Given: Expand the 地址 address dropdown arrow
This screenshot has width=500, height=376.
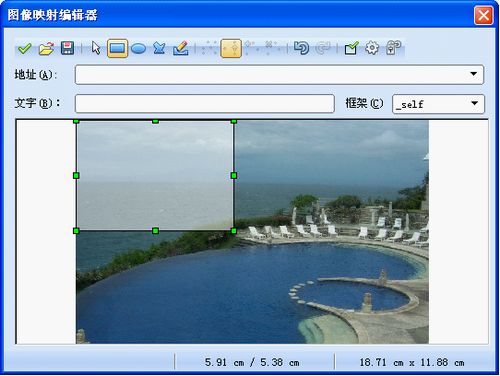Looking at the screenshot, I should 473,74.
